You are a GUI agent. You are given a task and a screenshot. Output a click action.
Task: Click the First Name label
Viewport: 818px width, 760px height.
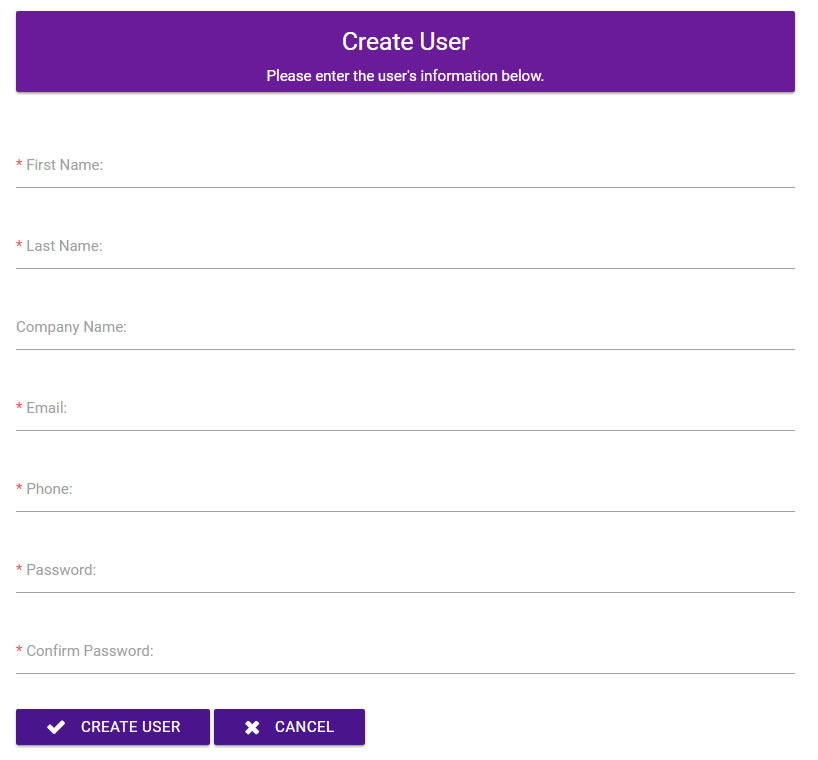pyautogui.click(x=63, y=164)
